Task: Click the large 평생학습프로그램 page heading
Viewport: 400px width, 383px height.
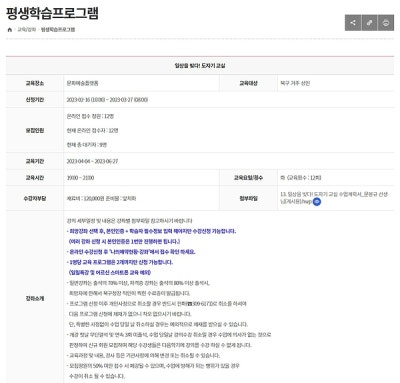Action: click(52, 13)
